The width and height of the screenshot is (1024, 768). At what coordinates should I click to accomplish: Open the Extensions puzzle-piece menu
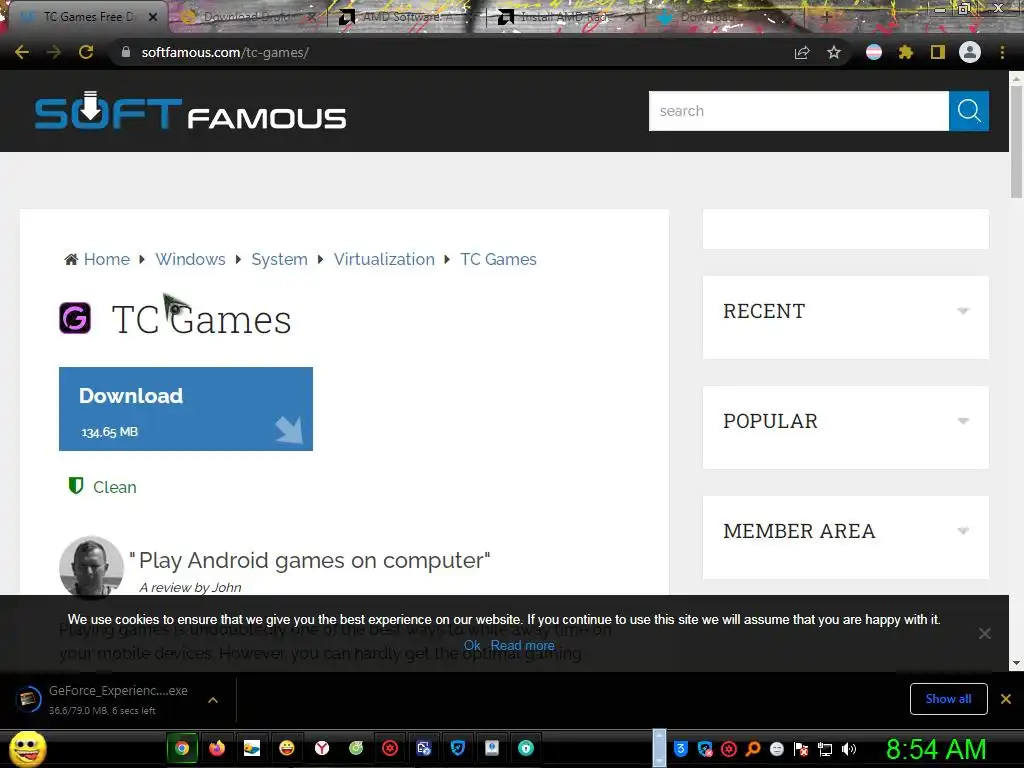(x=905, y=52)
